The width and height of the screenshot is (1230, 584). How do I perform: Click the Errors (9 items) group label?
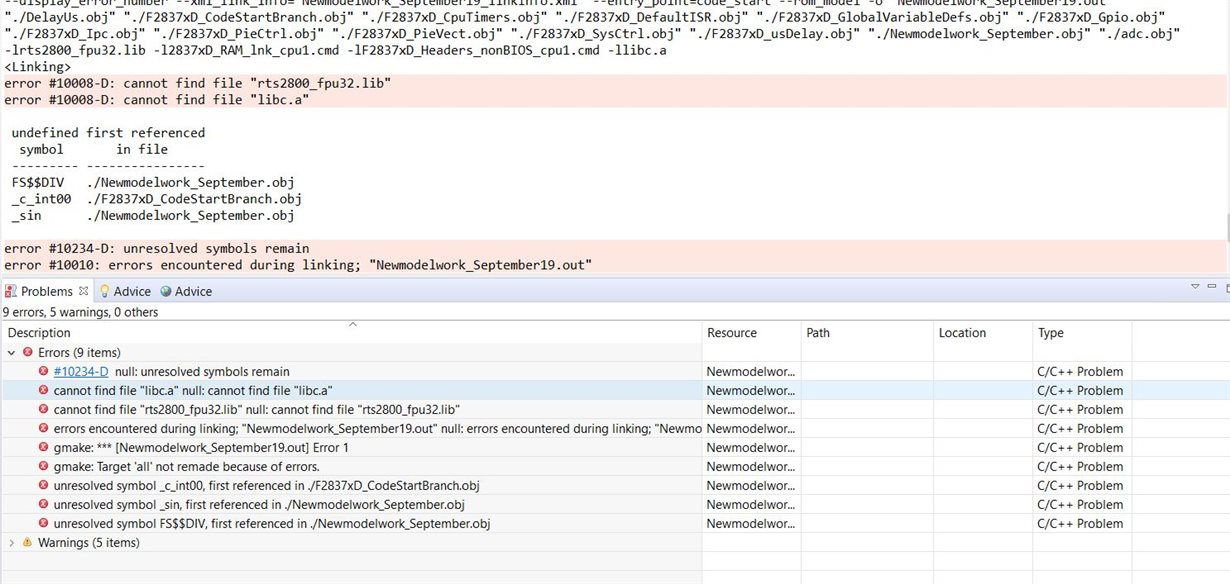79,352
